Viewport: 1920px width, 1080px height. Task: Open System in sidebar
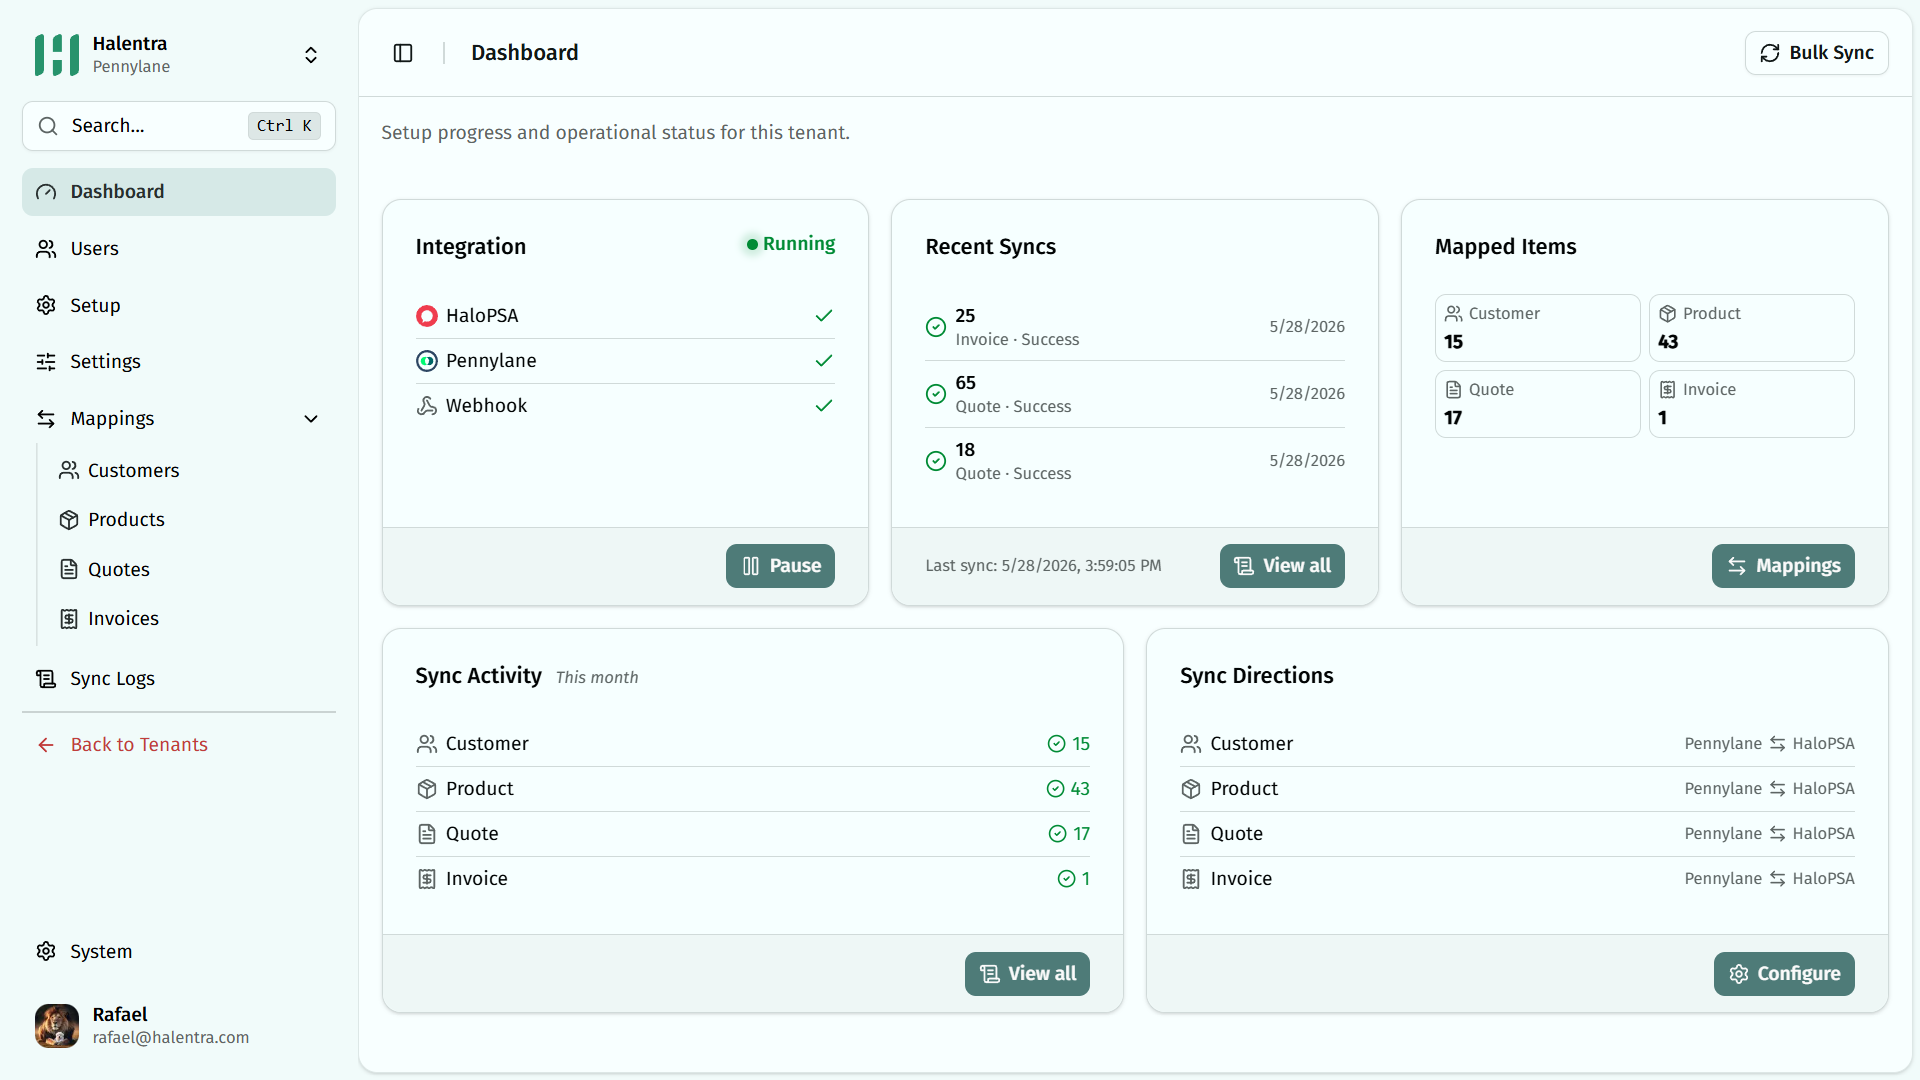click(x=179, y=952)
